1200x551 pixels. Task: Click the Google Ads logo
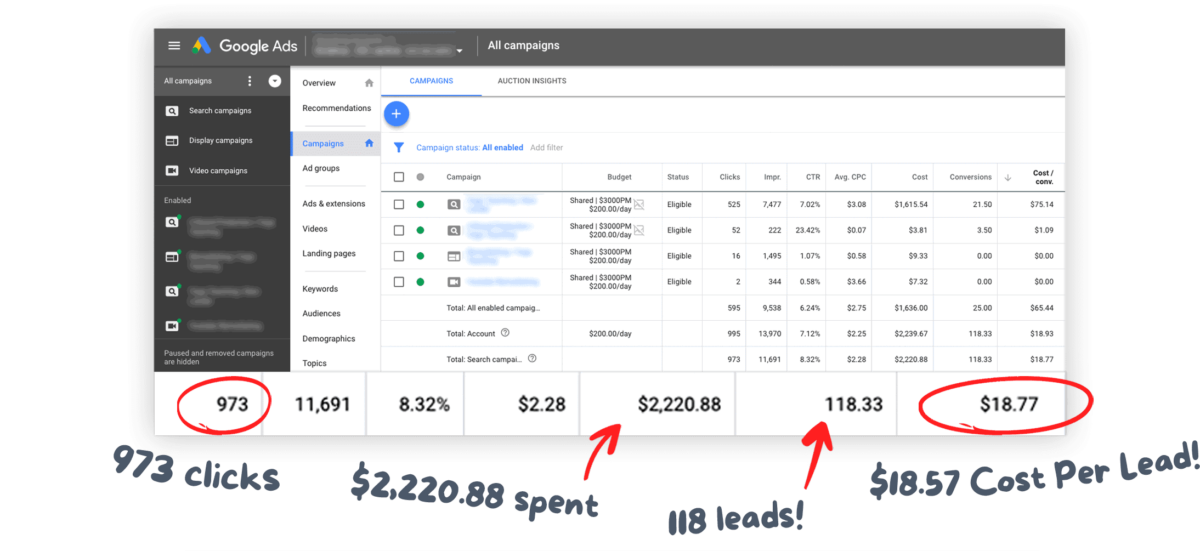202,46
